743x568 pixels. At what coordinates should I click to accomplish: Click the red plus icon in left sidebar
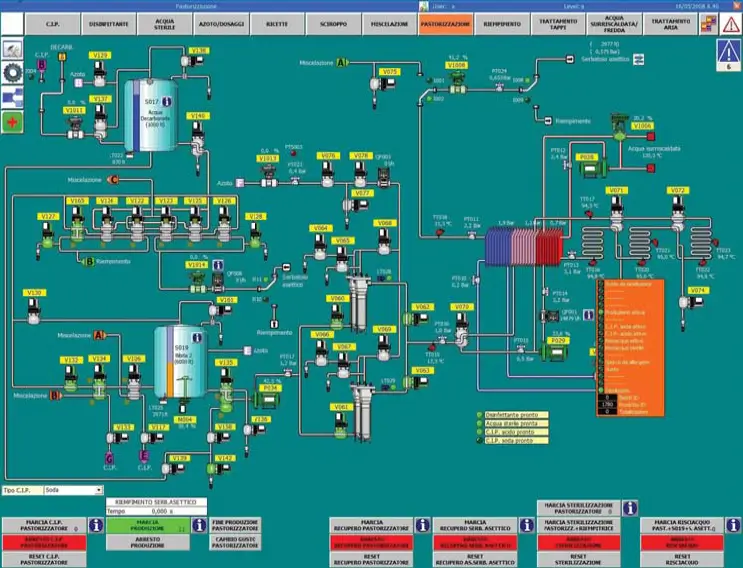(x=13, y=121)
